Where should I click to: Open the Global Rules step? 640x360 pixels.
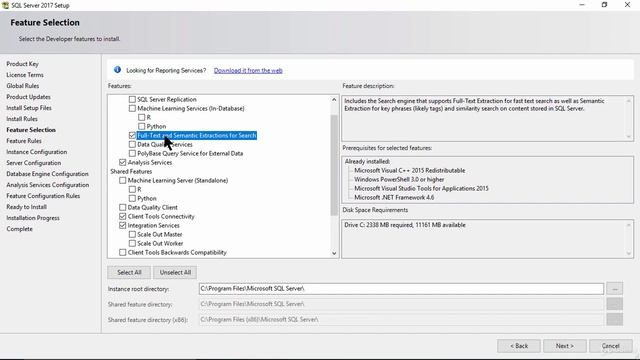(22, 86)
